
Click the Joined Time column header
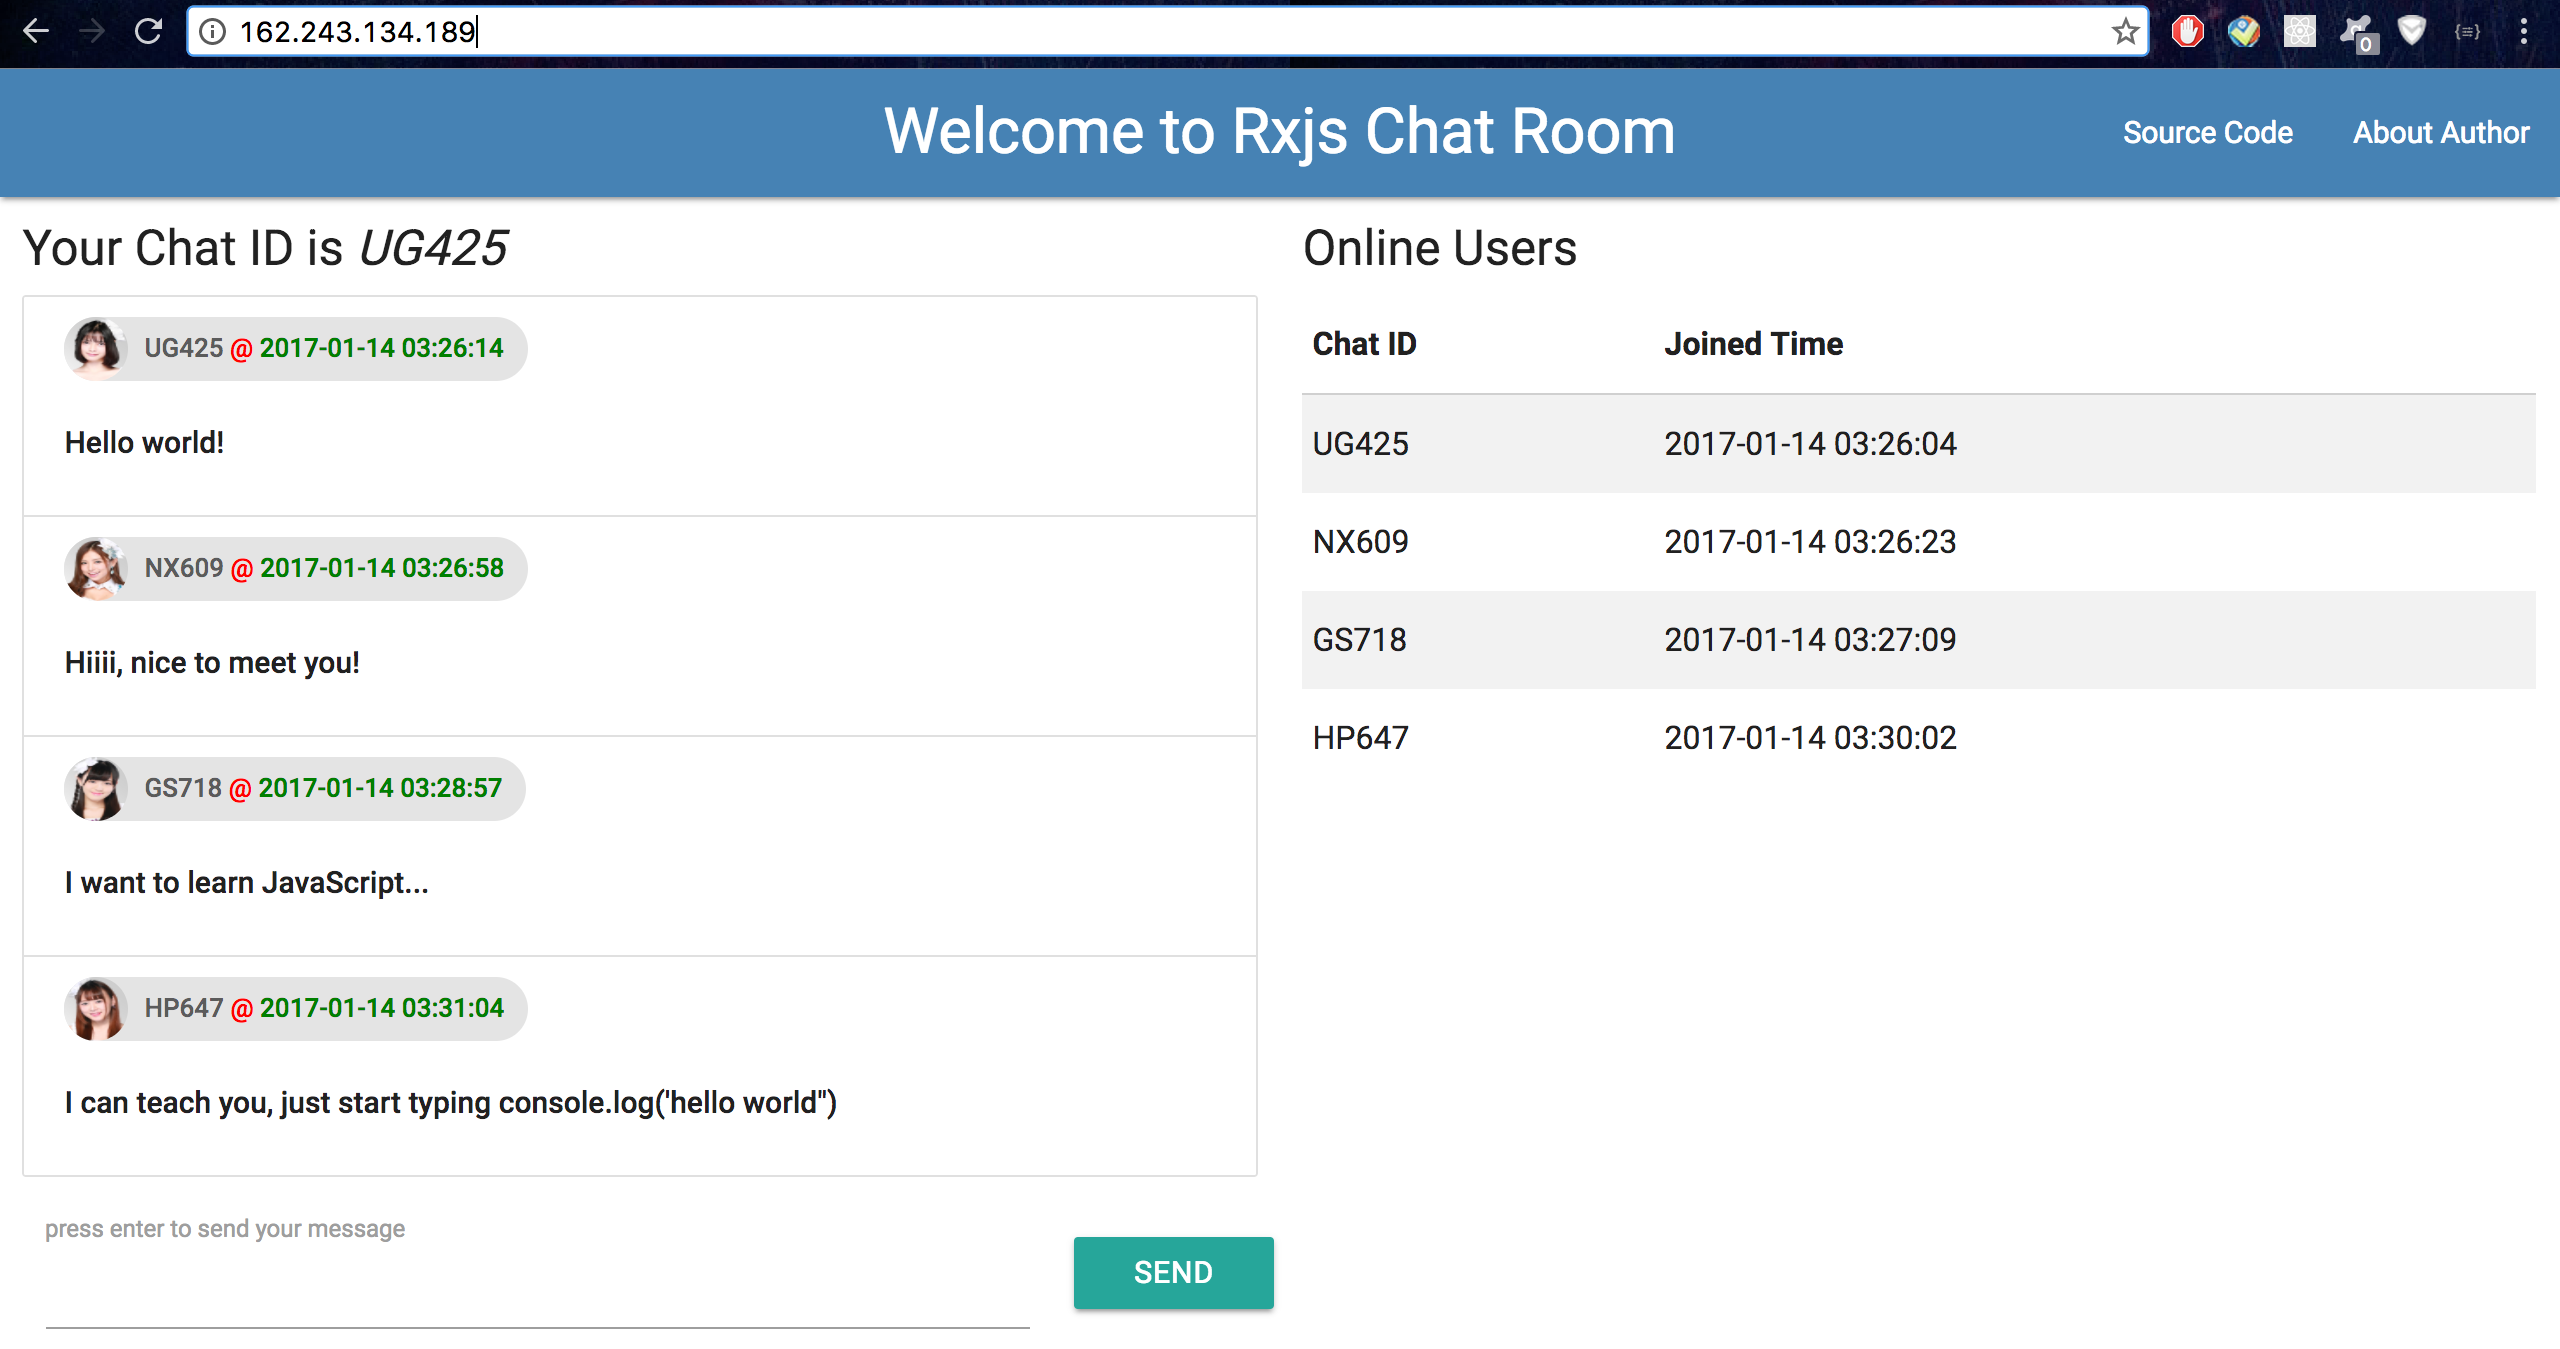tap(1752, 344)
